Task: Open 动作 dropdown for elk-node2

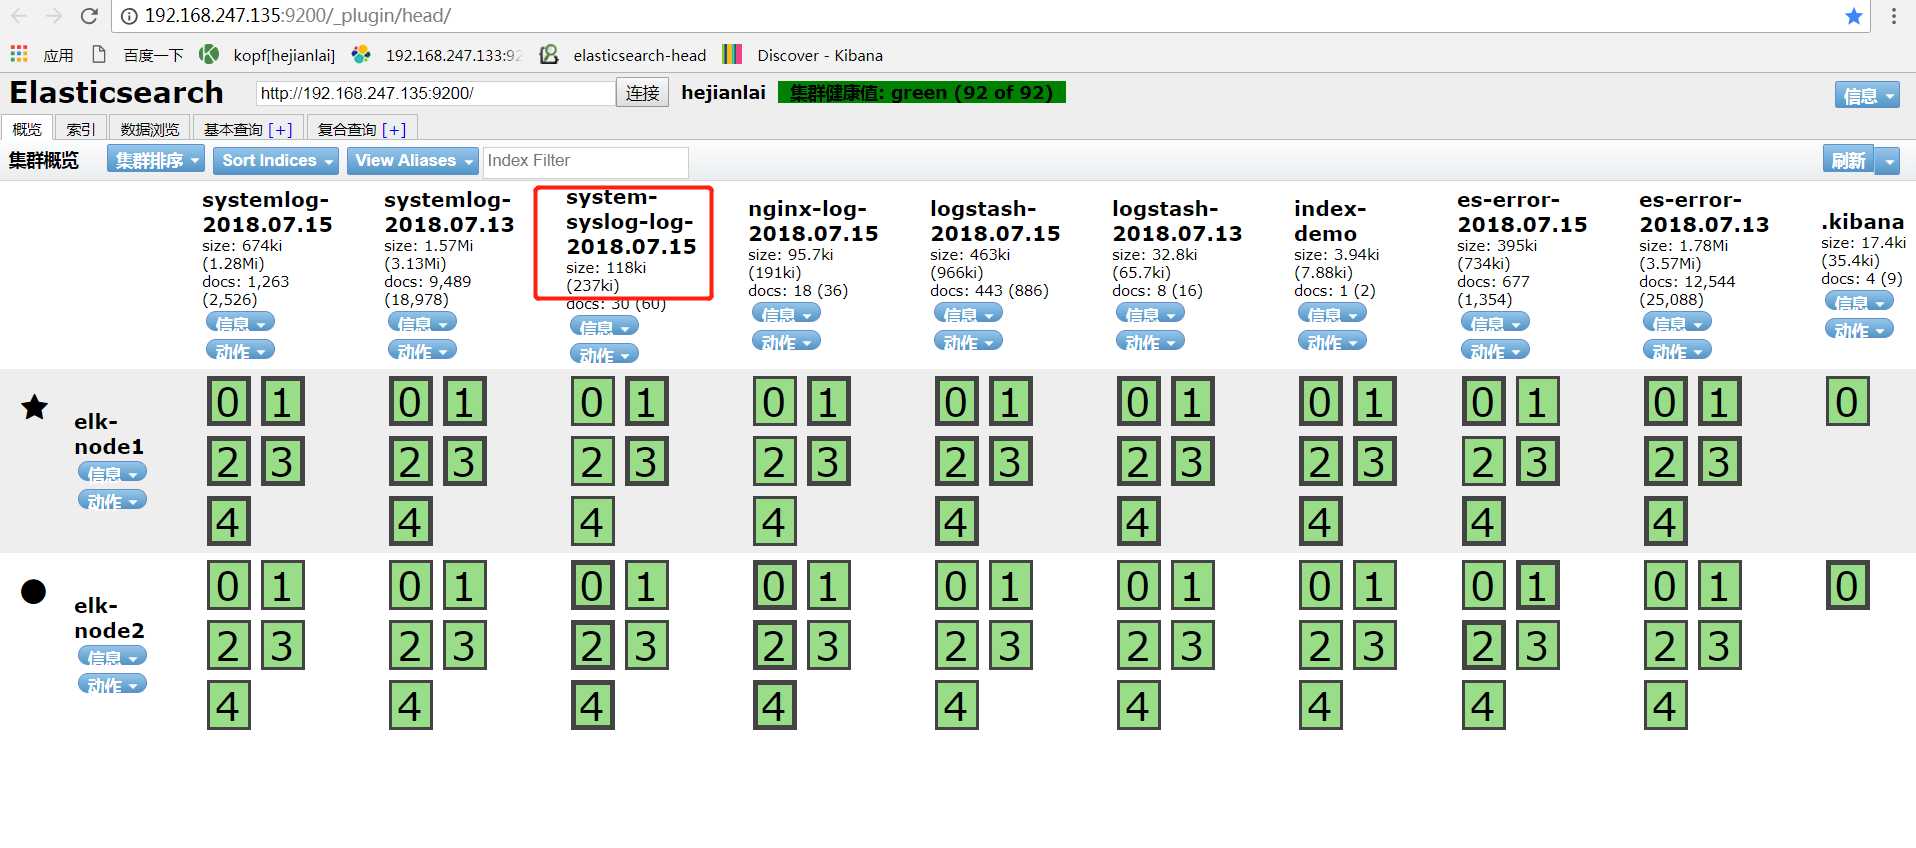Action: tap(112, 684)
